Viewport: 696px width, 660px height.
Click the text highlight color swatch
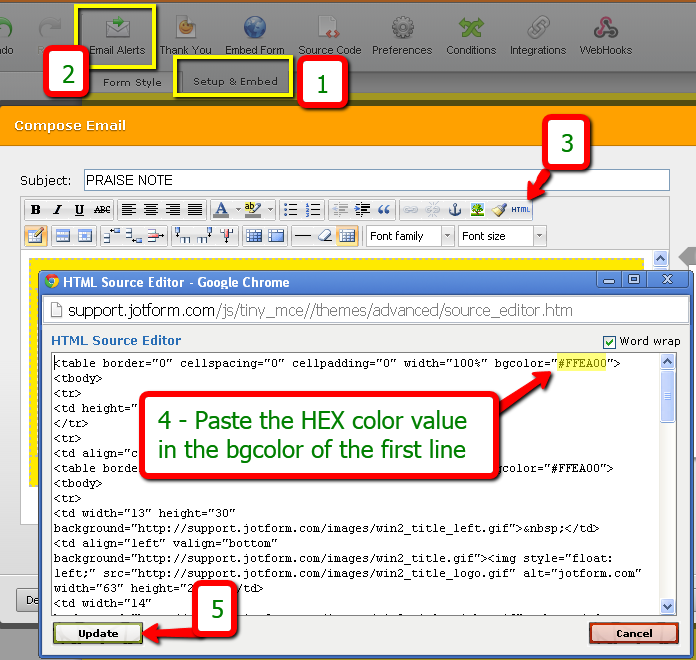pyautogui.click(x=251, y=210)
